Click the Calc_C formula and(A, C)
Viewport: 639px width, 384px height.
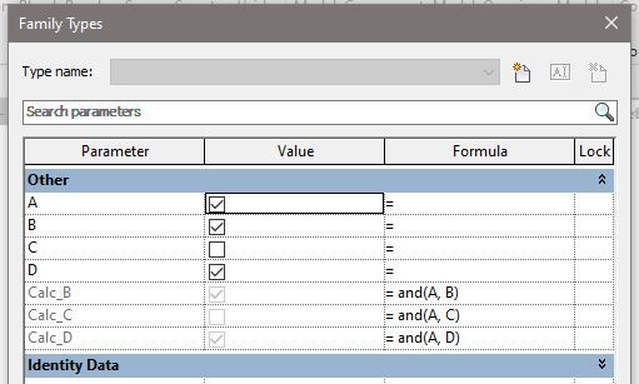pyautogui.click(x=428, y=316)
